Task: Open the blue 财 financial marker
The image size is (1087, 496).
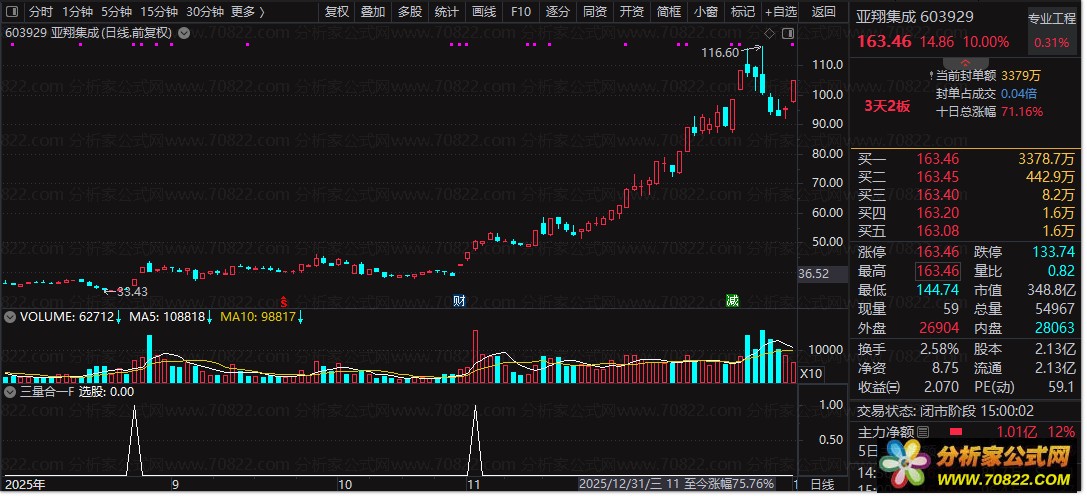Action: (x=458, y=301)
